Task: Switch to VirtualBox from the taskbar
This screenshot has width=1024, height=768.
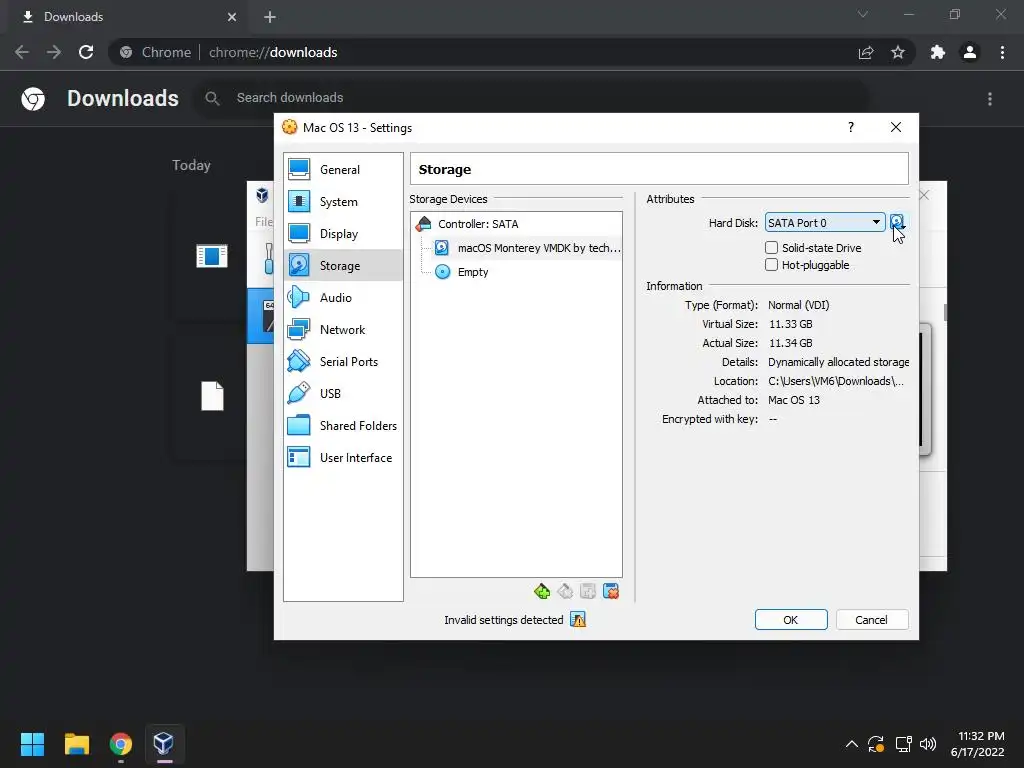Action: click(164, 744)
